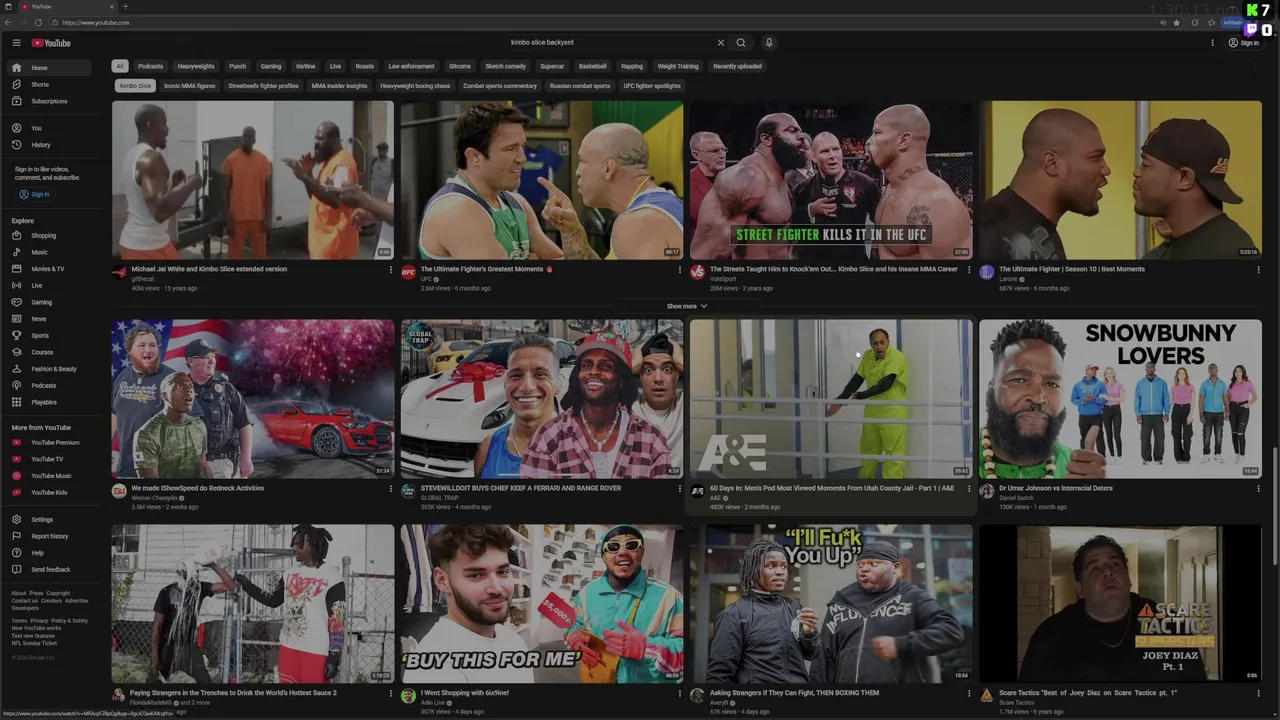
Task: Select the All filter chip
Action: [120, 66]
